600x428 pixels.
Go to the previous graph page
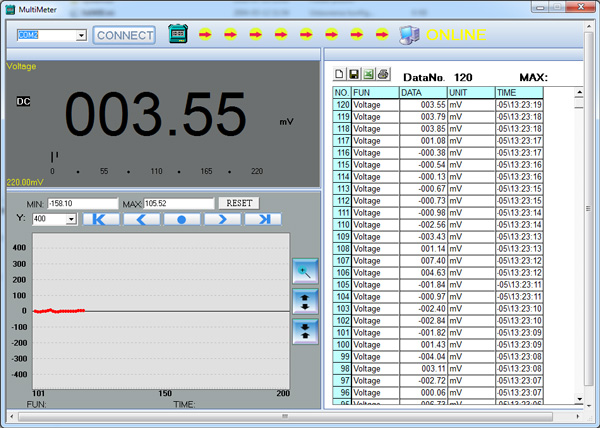click(141, 219)
